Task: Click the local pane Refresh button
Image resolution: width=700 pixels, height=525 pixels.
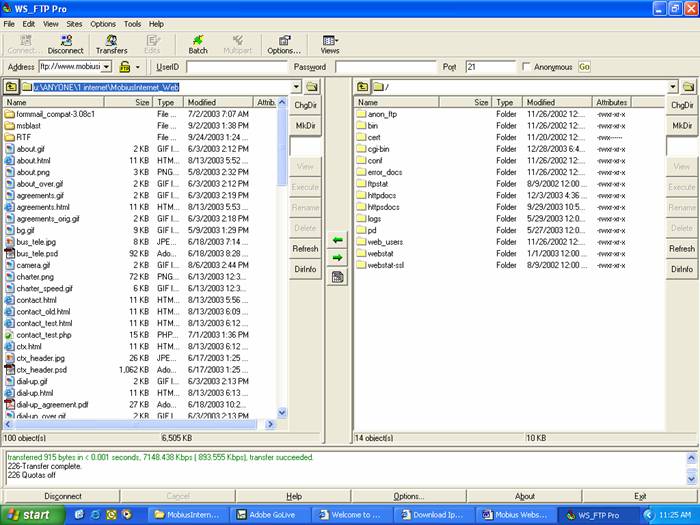Action: click(305, 249)
